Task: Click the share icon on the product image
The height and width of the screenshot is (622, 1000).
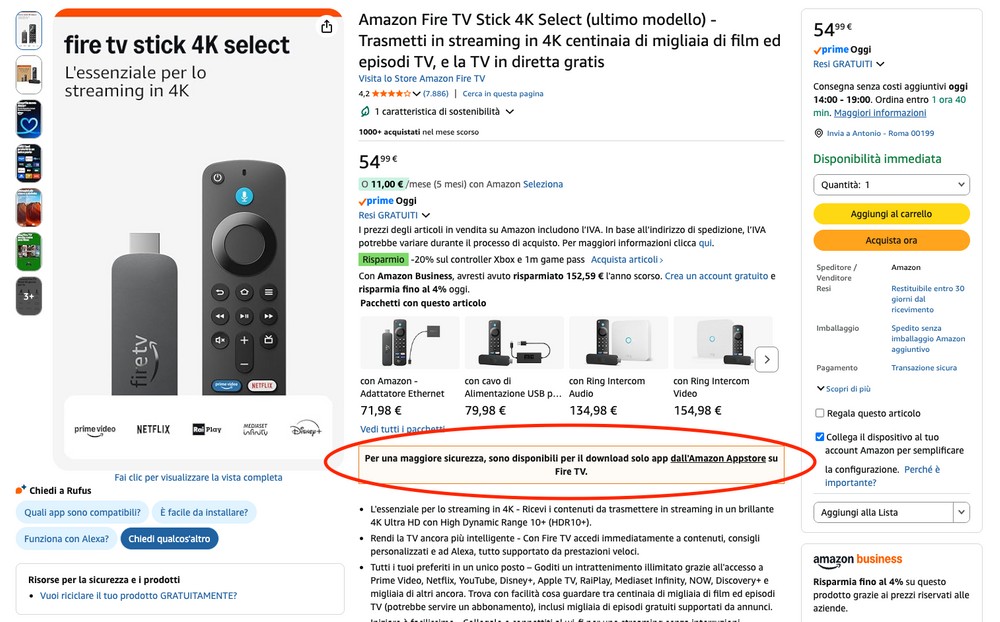Action: coord(327,27)
